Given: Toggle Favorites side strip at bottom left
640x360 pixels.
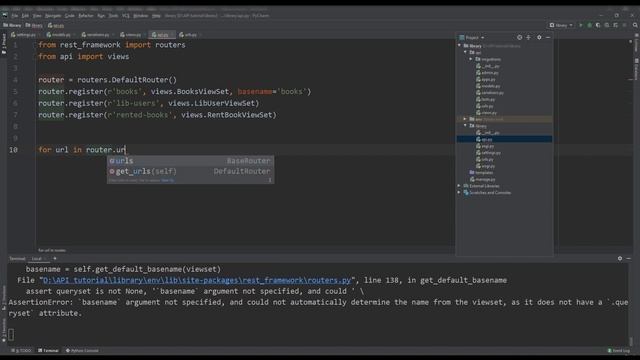Looking at the screenshot, I should point(4,330).
